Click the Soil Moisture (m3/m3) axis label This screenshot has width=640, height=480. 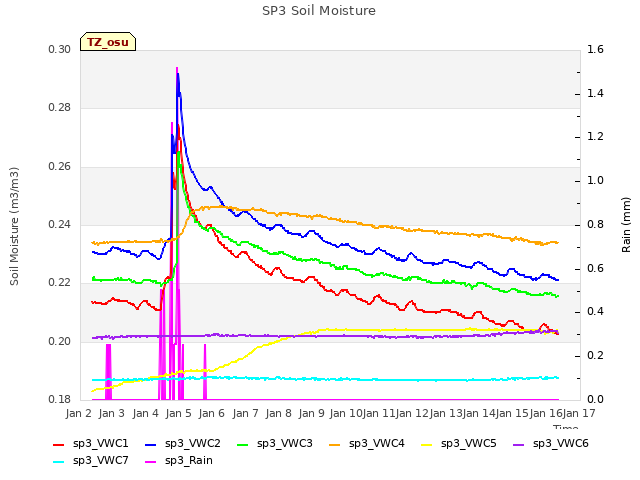14,226
